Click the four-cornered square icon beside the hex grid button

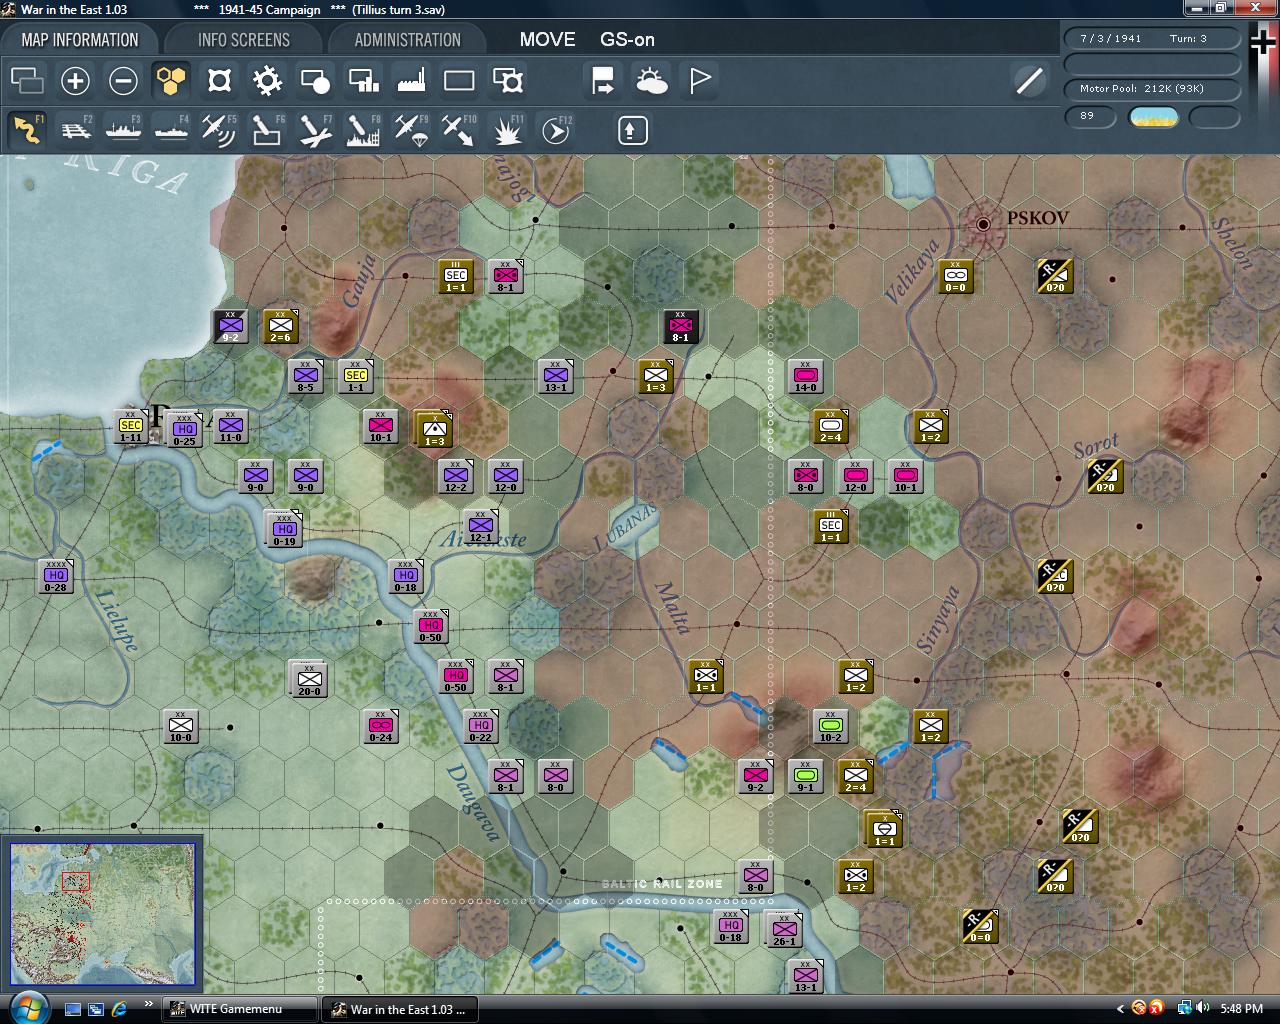(219, 80)
